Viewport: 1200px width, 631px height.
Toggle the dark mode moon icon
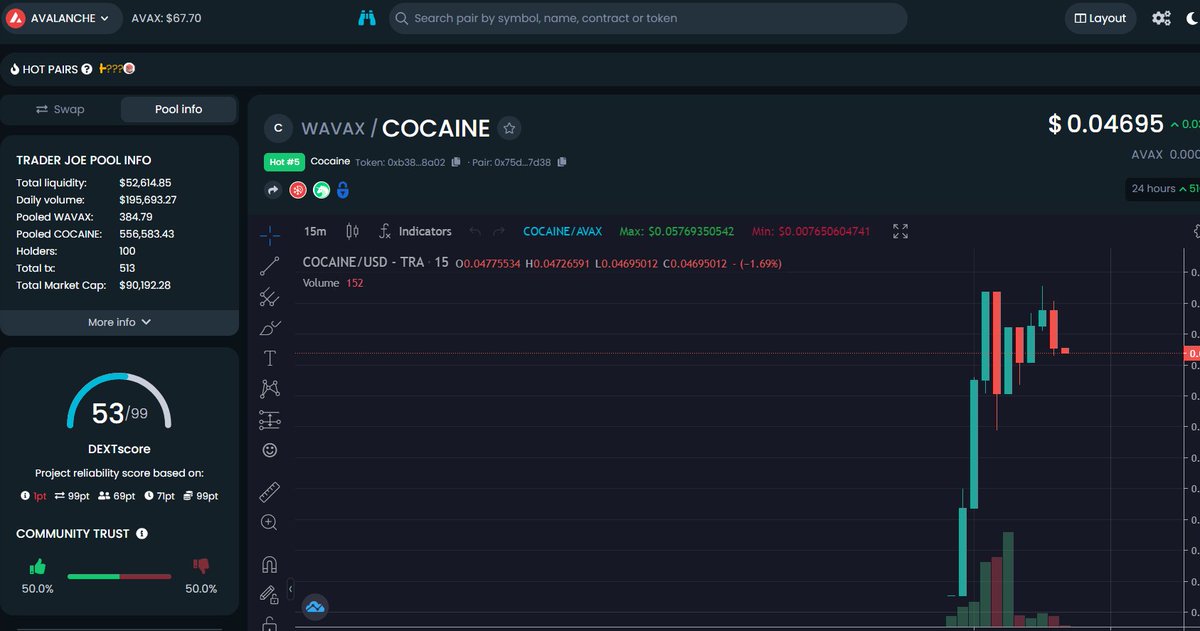[1192, 18]
